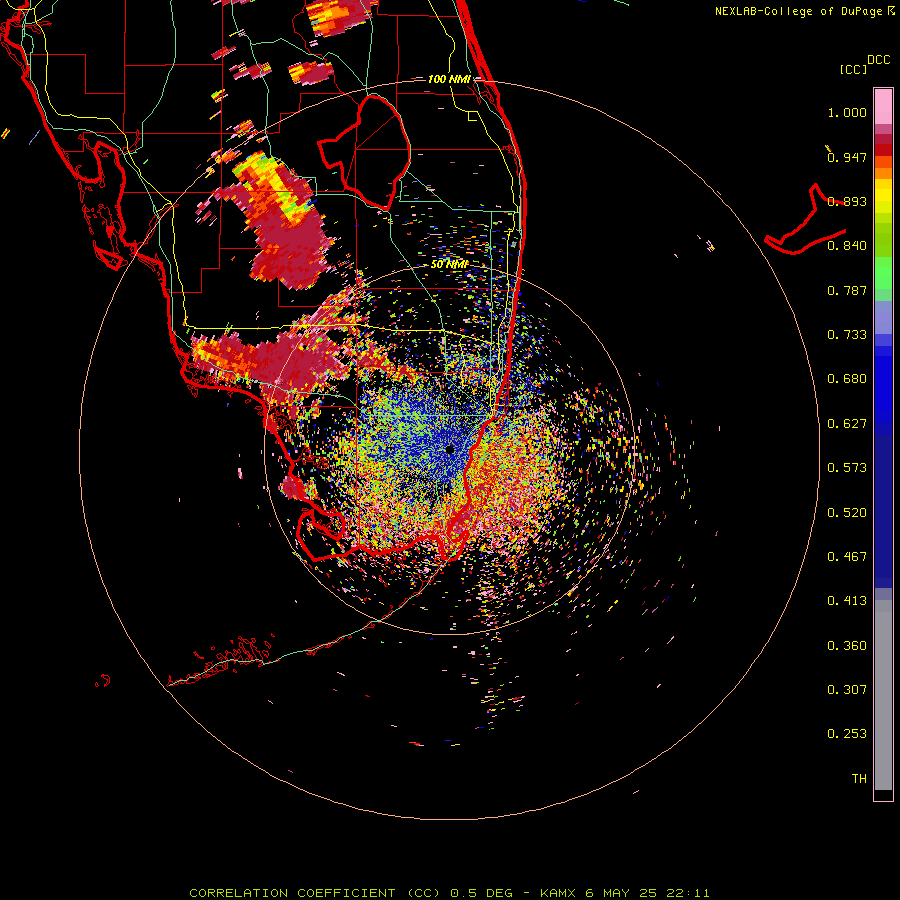Click the Correlation Coefficient KAMX caption
The height and width of the screenshot is (900, 900).
click(449, 893)
